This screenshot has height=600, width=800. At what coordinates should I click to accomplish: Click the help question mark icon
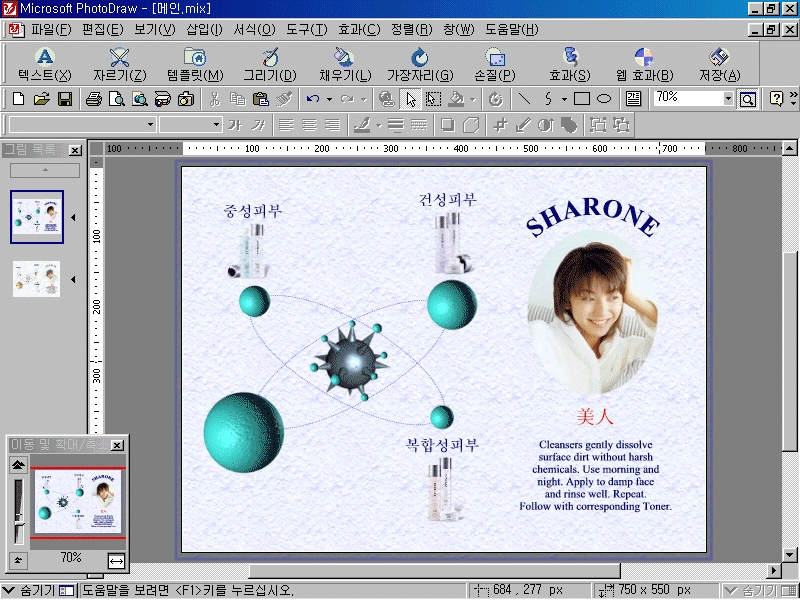pyautogui.click(x=776, y=99)
